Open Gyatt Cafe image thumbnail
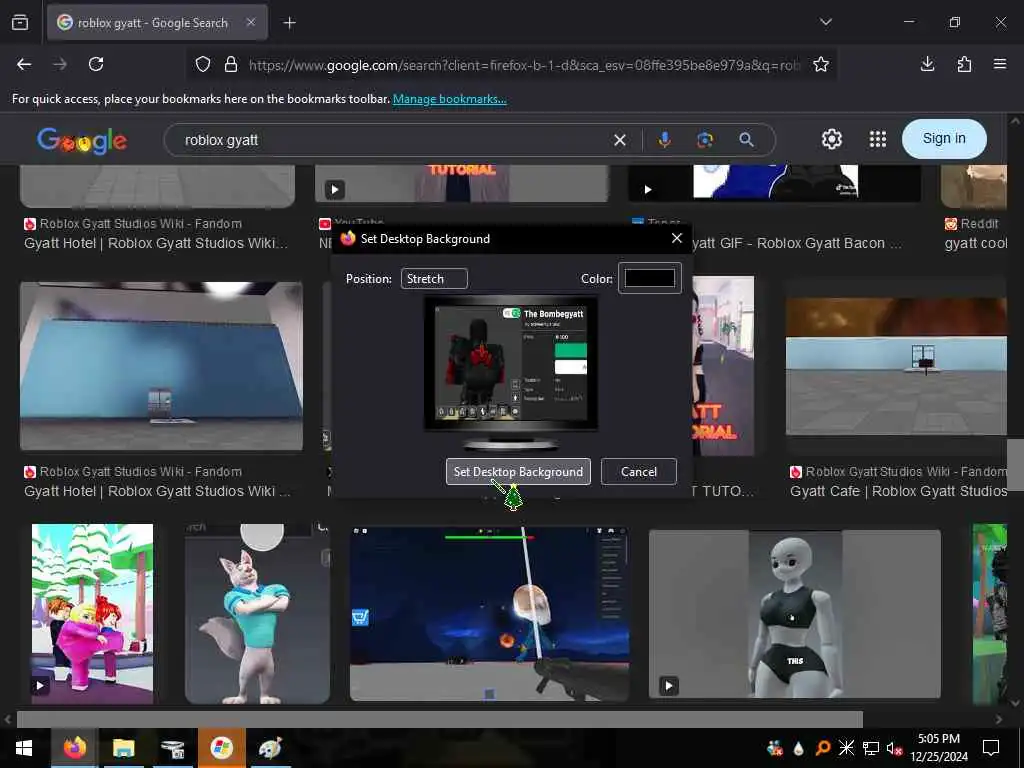This screenshot has height=768, width=1024. (x=896, y=366)
